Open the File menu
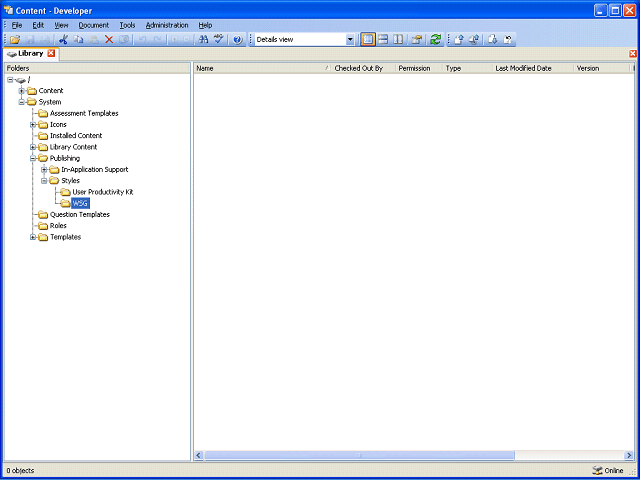The image size is (640, 480). (x=17, y=25)
